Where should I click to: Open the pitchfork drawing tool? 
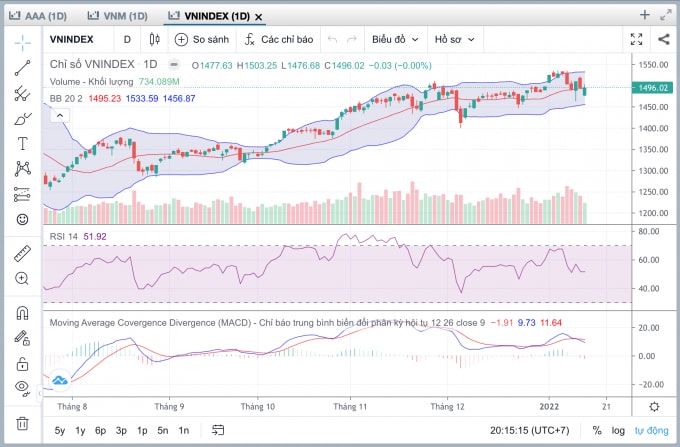pyautogui.click(x=23, y=93)
